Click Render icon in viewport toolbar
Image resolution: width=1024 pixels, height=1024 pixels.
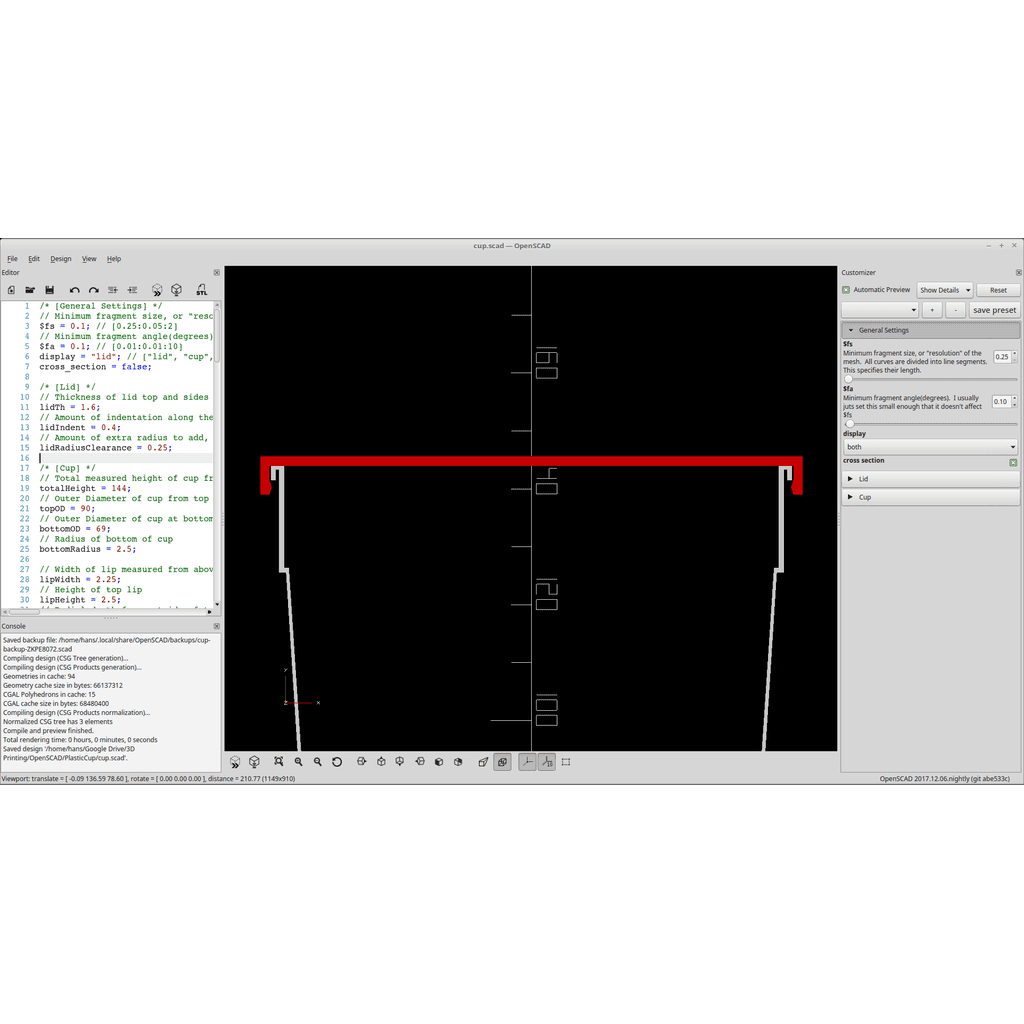tap(254, 762)
